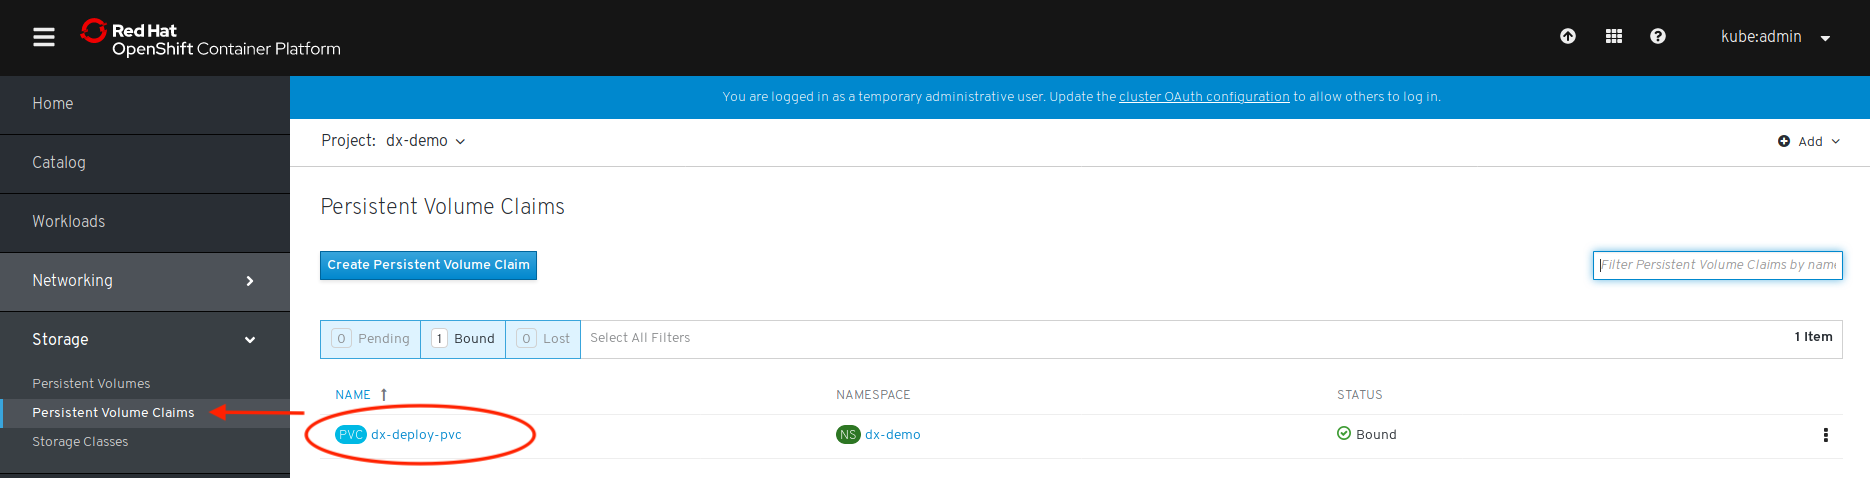Image resolution: width=1870 pixels, height=478 pixels.
Task: Expand the Networking sidebar section
Action: (145, 281)
